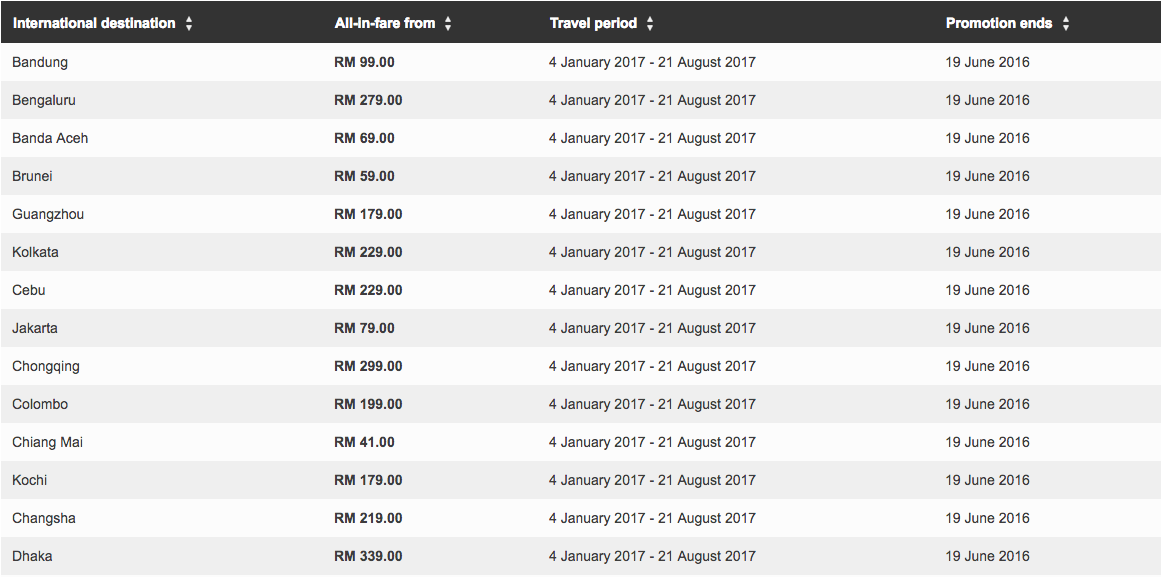Click the RM 79.00 Jakarta fare
Screen dimensions: 1161x577
(x=364, y=328)
